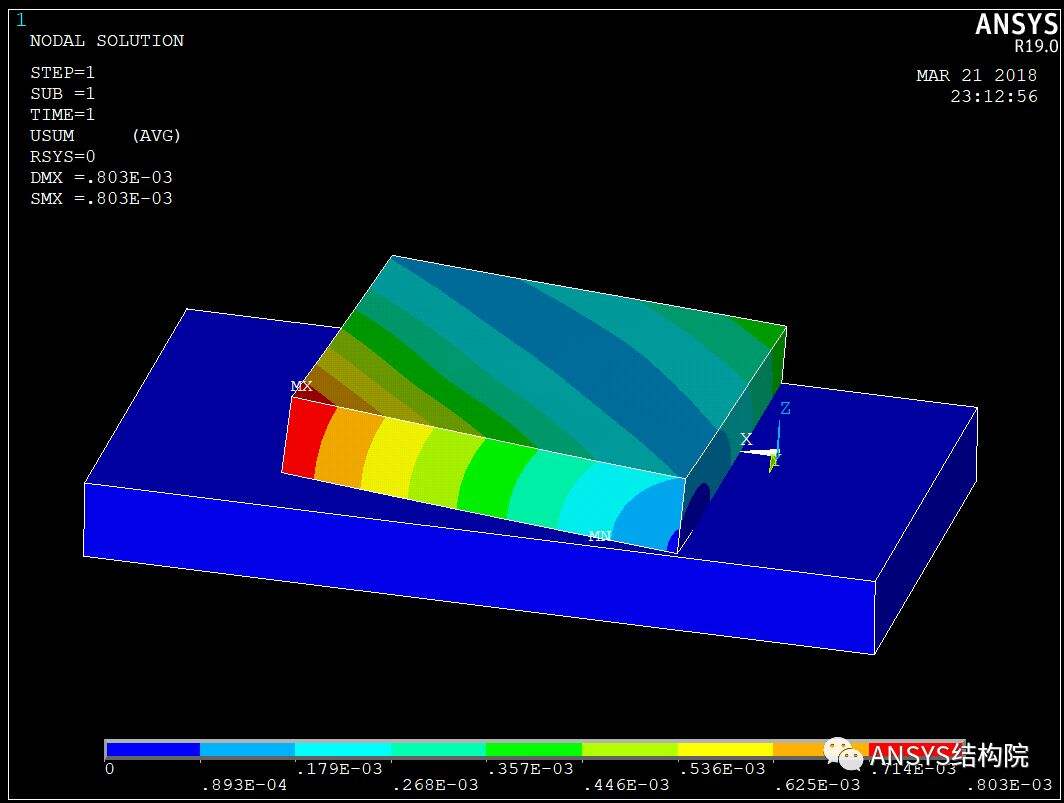The image size is (1064, 803).
Task: Click the MN minimum marker label
Action: 599,536
